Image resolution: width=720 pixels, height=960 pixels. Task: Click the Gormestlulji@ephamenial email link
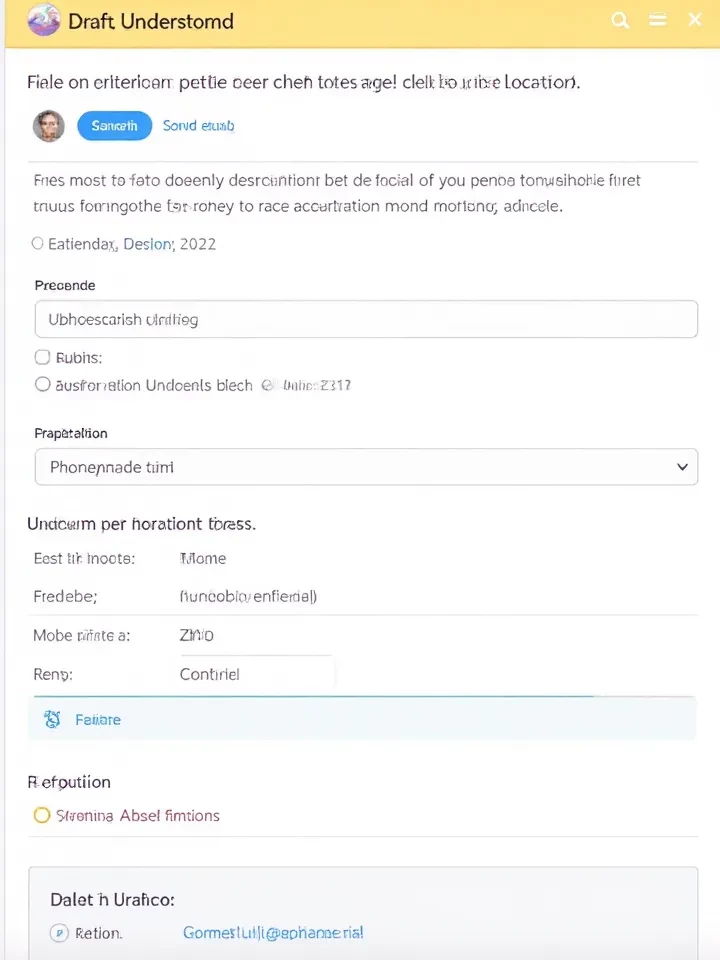[273, 933]
